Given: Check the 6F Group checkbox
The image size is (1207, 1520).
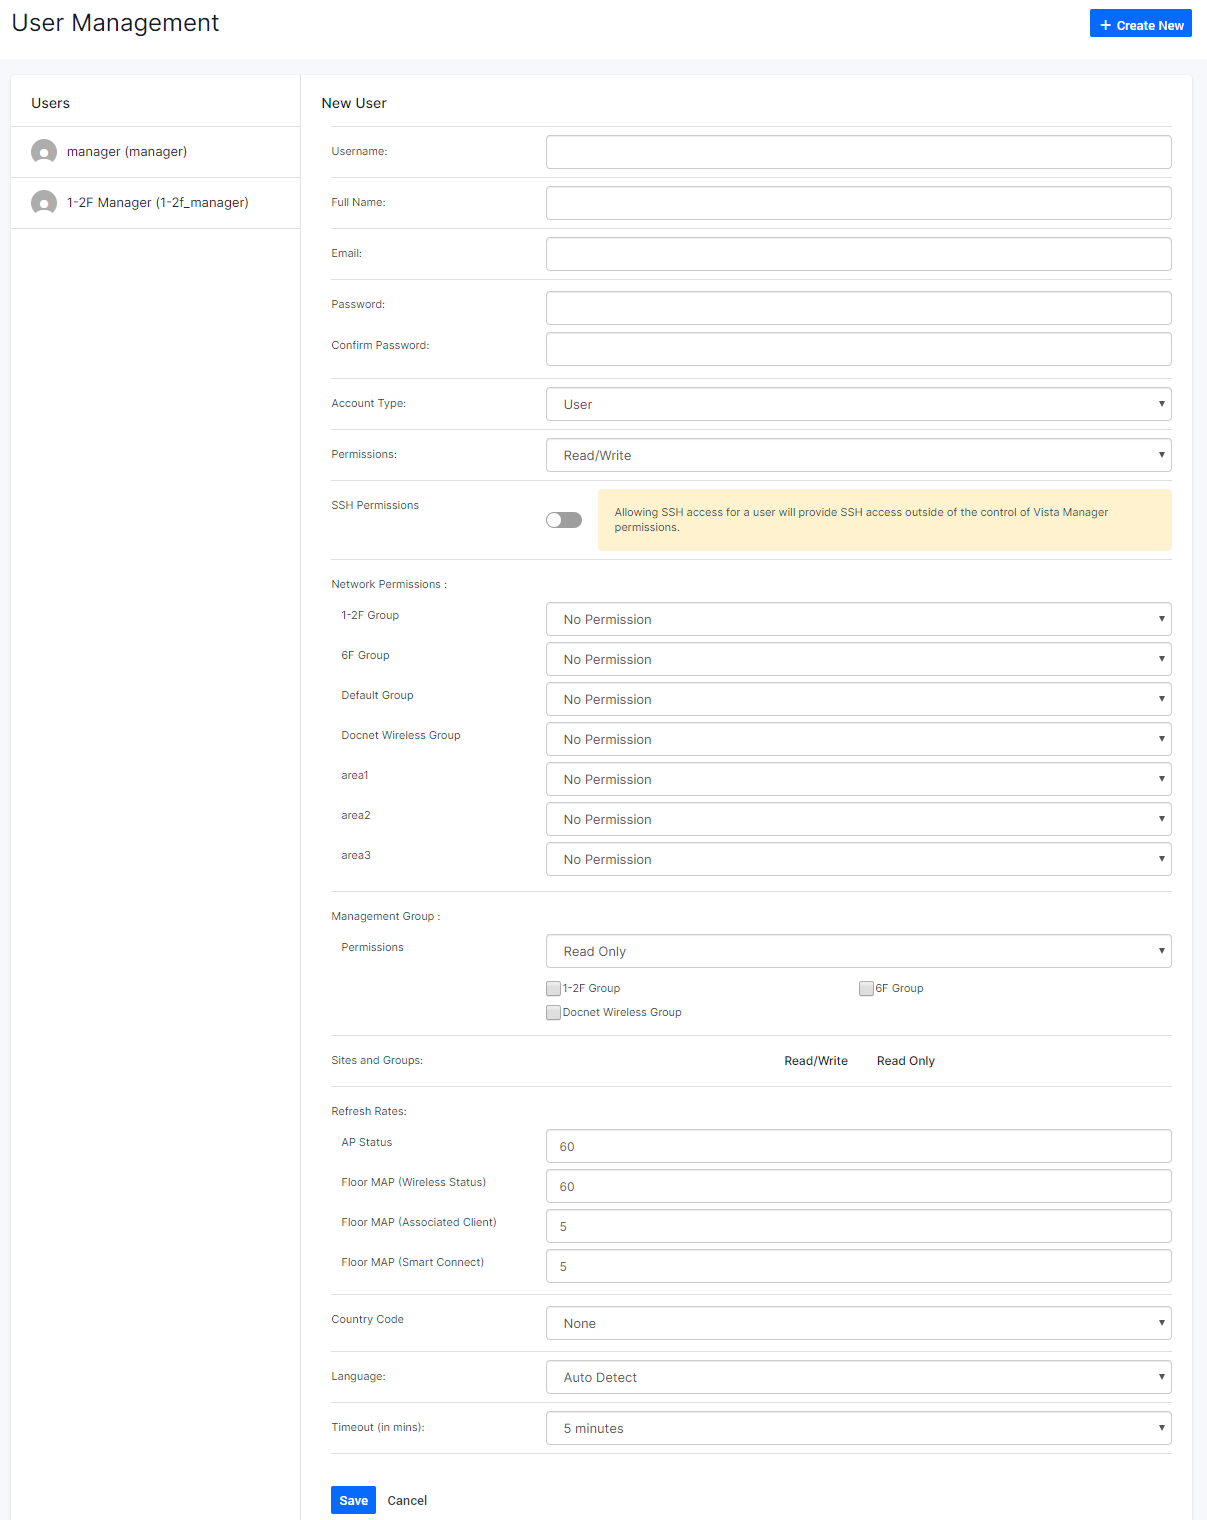Looking at the screenshot, I should pyautogui.click(x=866, y=989).
